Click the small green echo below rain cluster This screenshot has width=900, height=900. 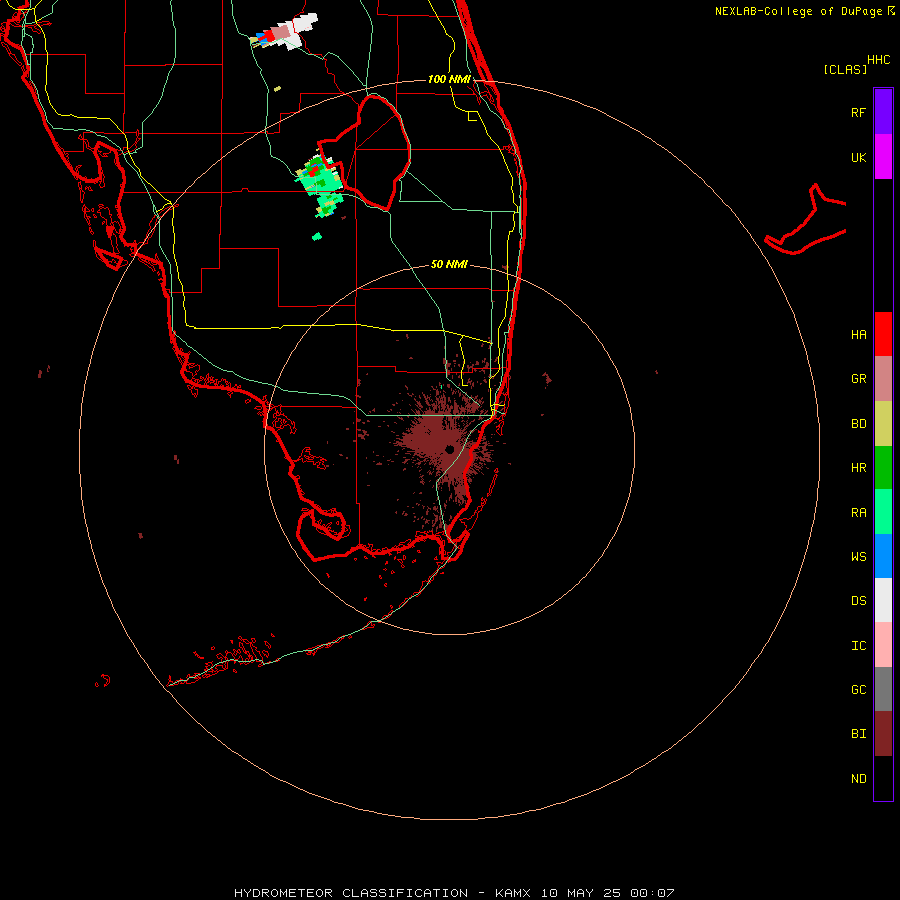tap(317, 236)
